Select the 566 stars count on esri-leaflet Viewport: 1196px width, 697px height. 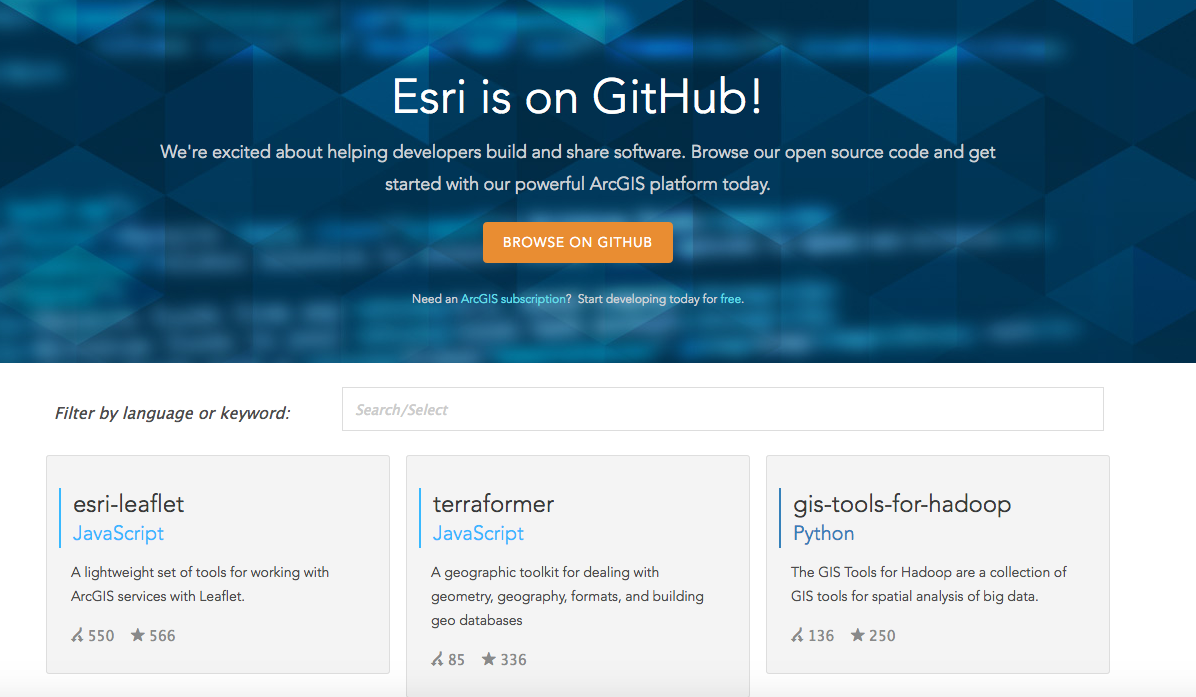[x=162, y=636]
